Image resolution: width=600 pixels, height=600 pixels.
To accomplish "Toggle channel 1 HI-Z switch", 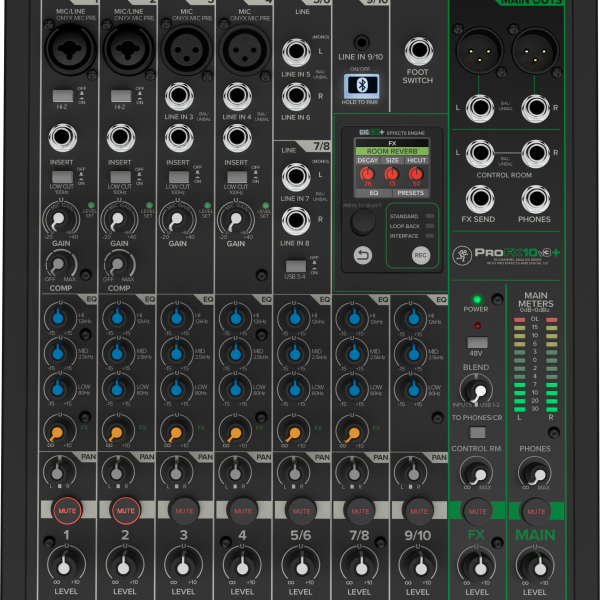I will point(63,96).
